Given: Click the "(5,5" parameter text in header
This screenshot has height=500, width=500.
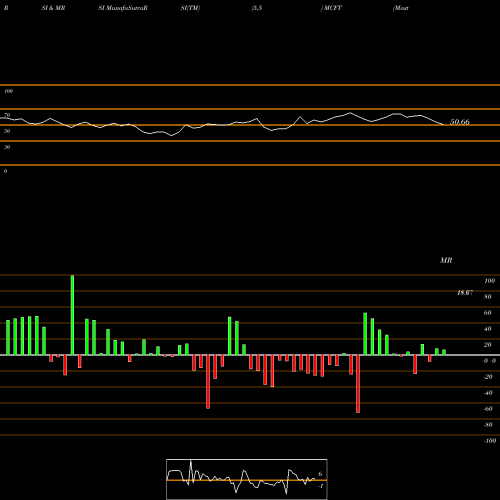Looking at the screenshot, I should 257,8.
